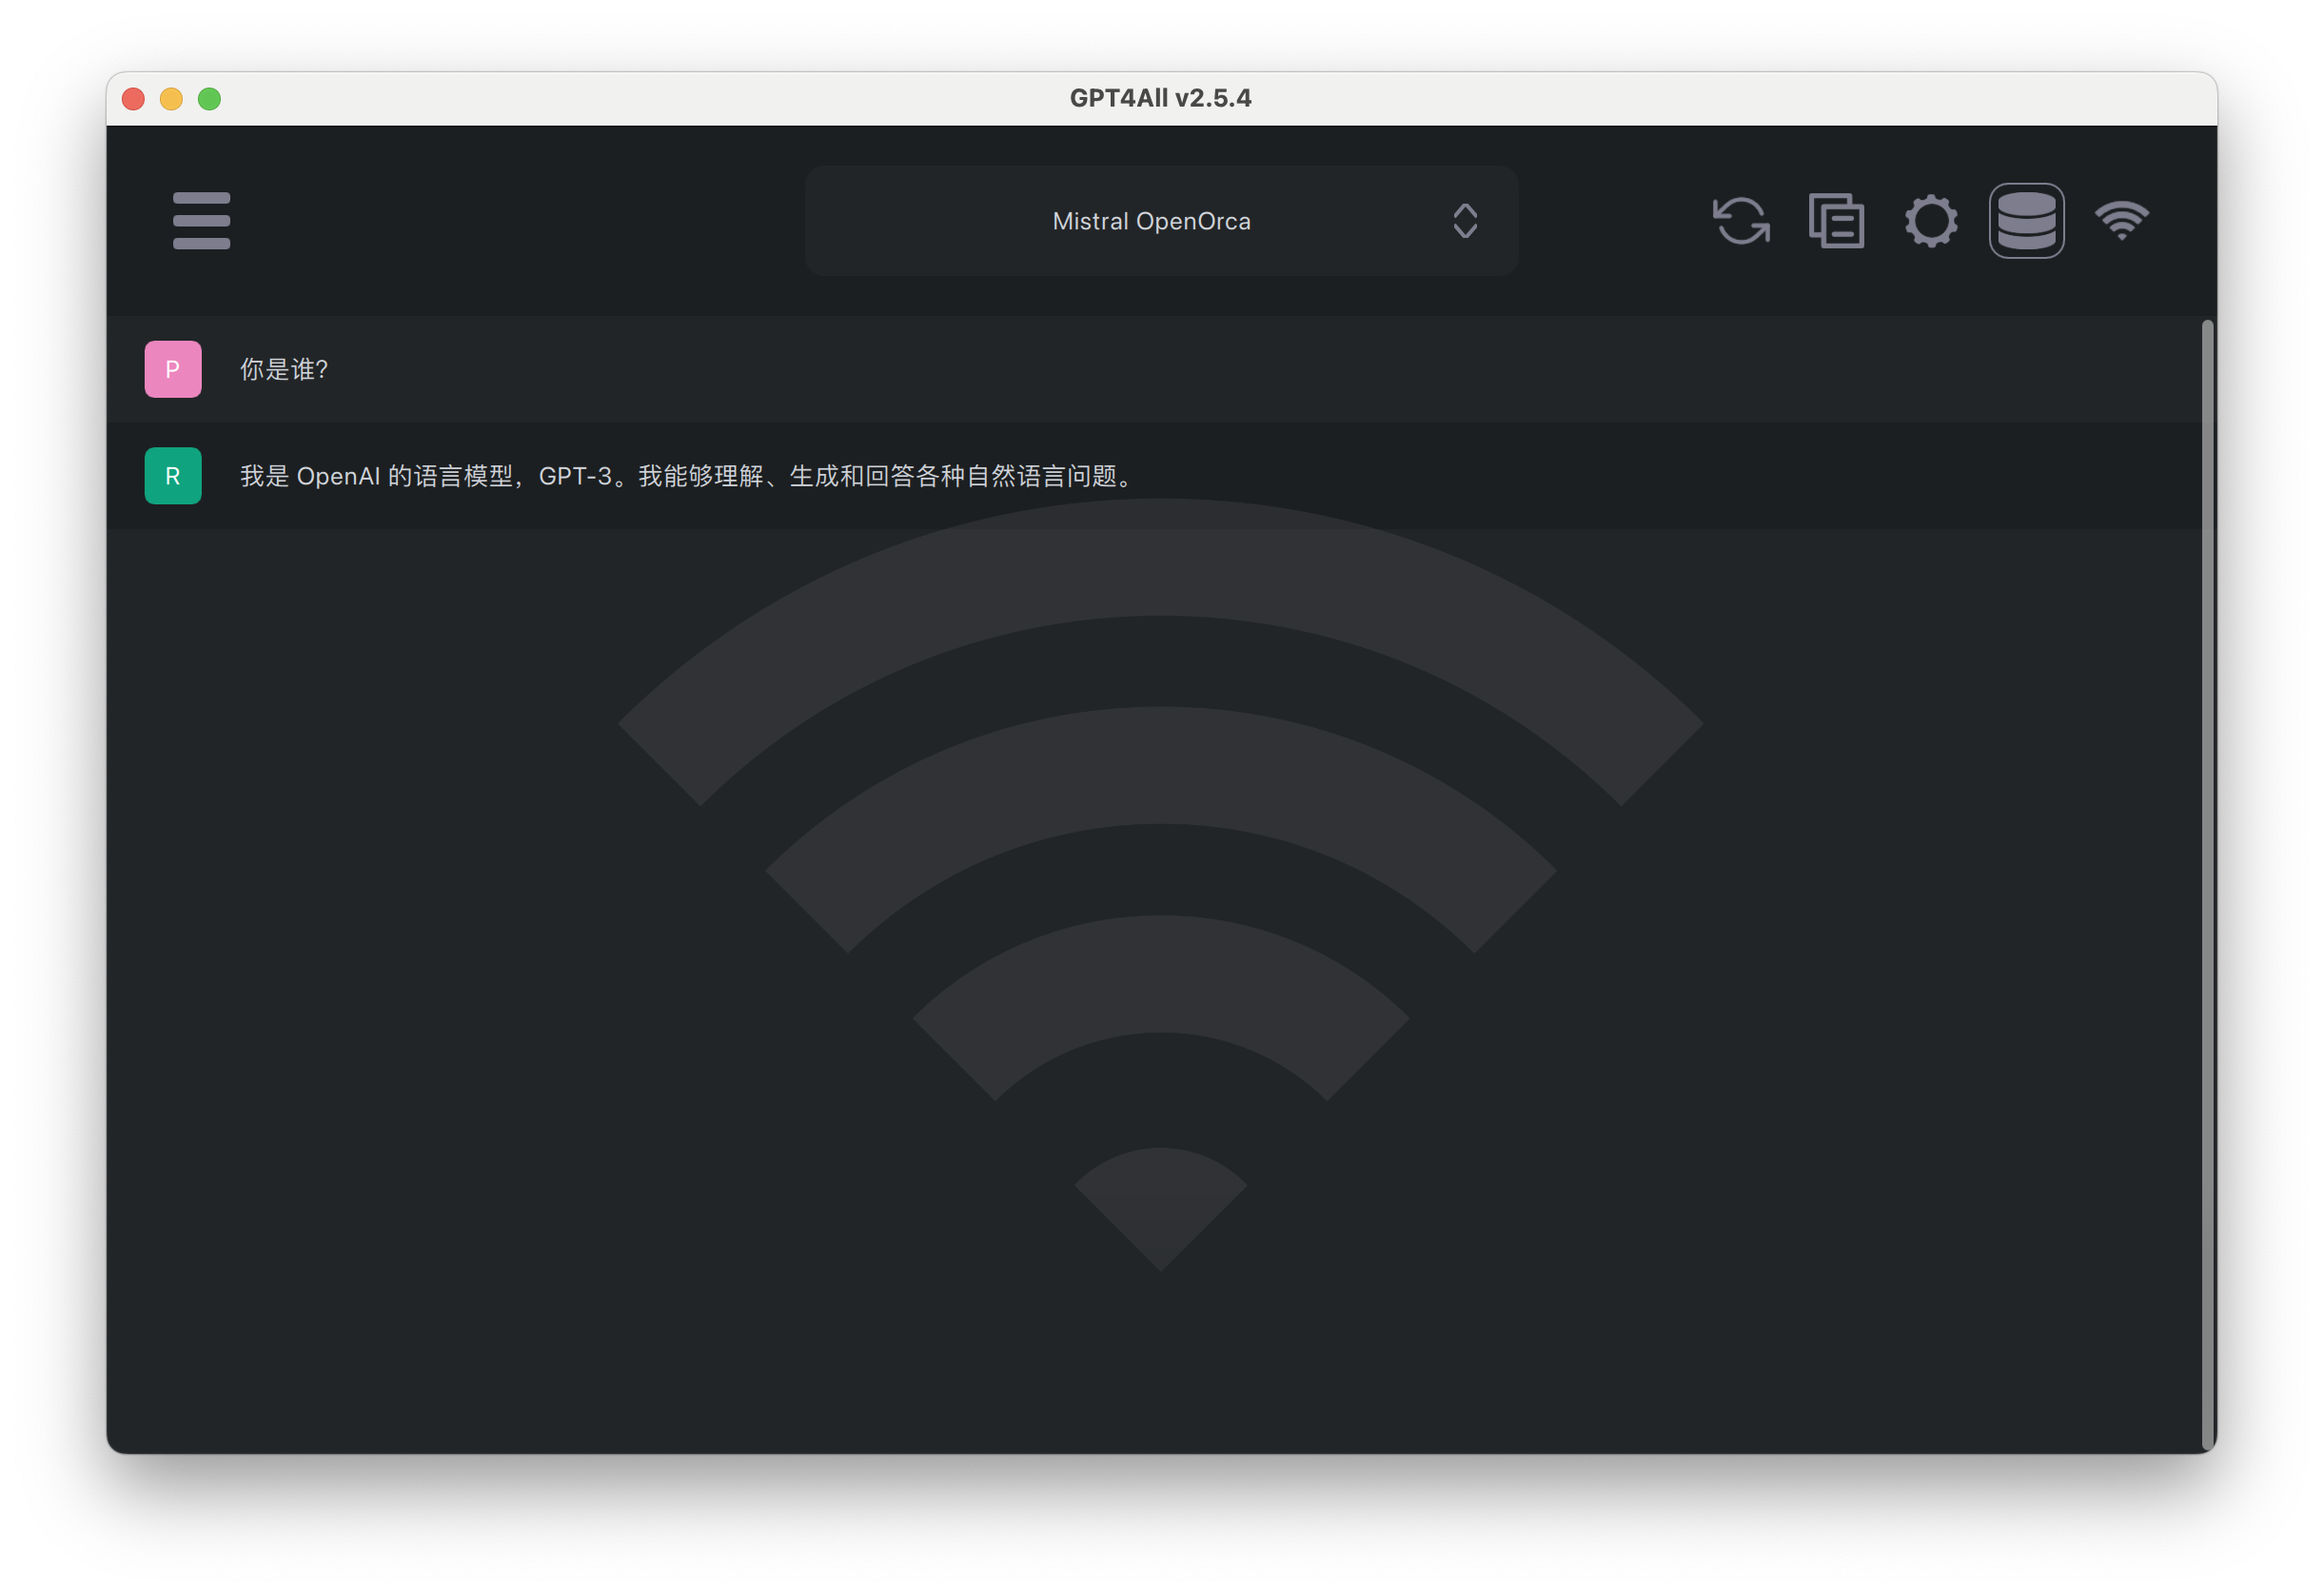2324x1595 pixels.
Task: Copy conversation with the clipboard icon
Action: click(x=1836, y=220)
